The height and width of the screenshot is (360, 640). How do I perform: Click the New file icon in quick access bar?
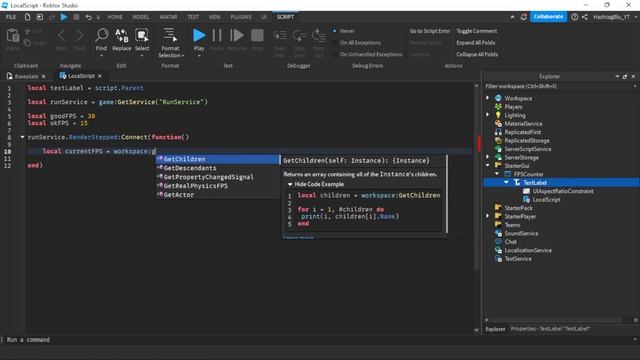pyautogui.click(x=27, y=17)
